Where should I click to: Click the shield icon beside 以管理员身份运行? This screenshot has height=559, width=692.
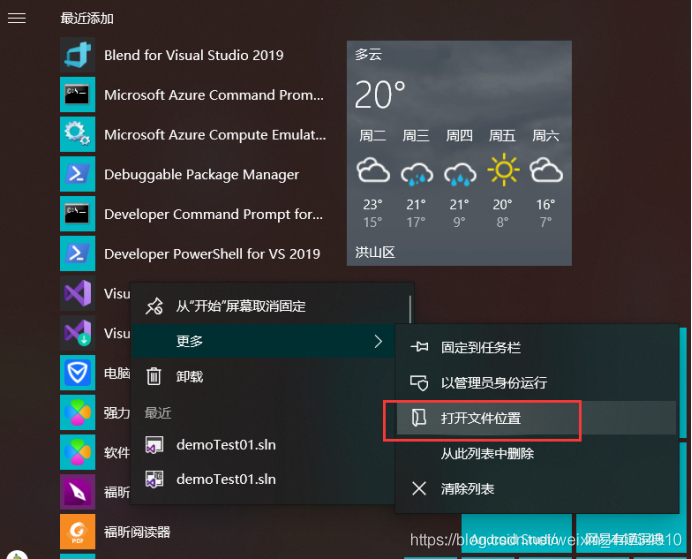pos(419,383)
